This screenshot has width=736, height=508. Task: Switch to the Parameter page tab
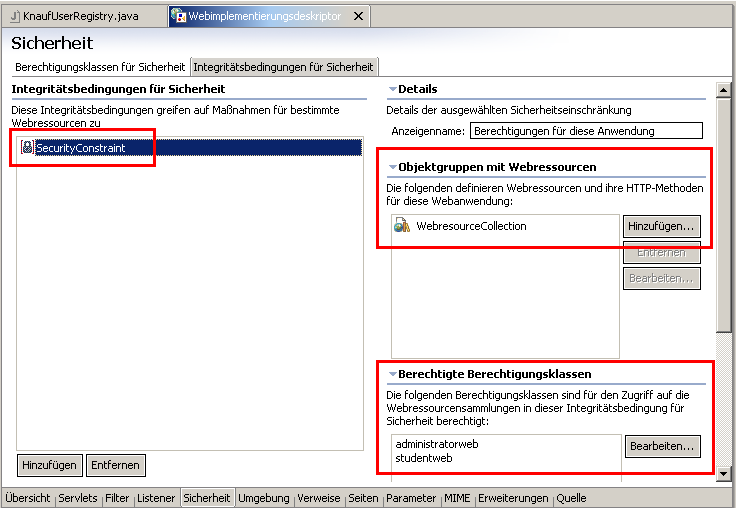tap(411, 498)
